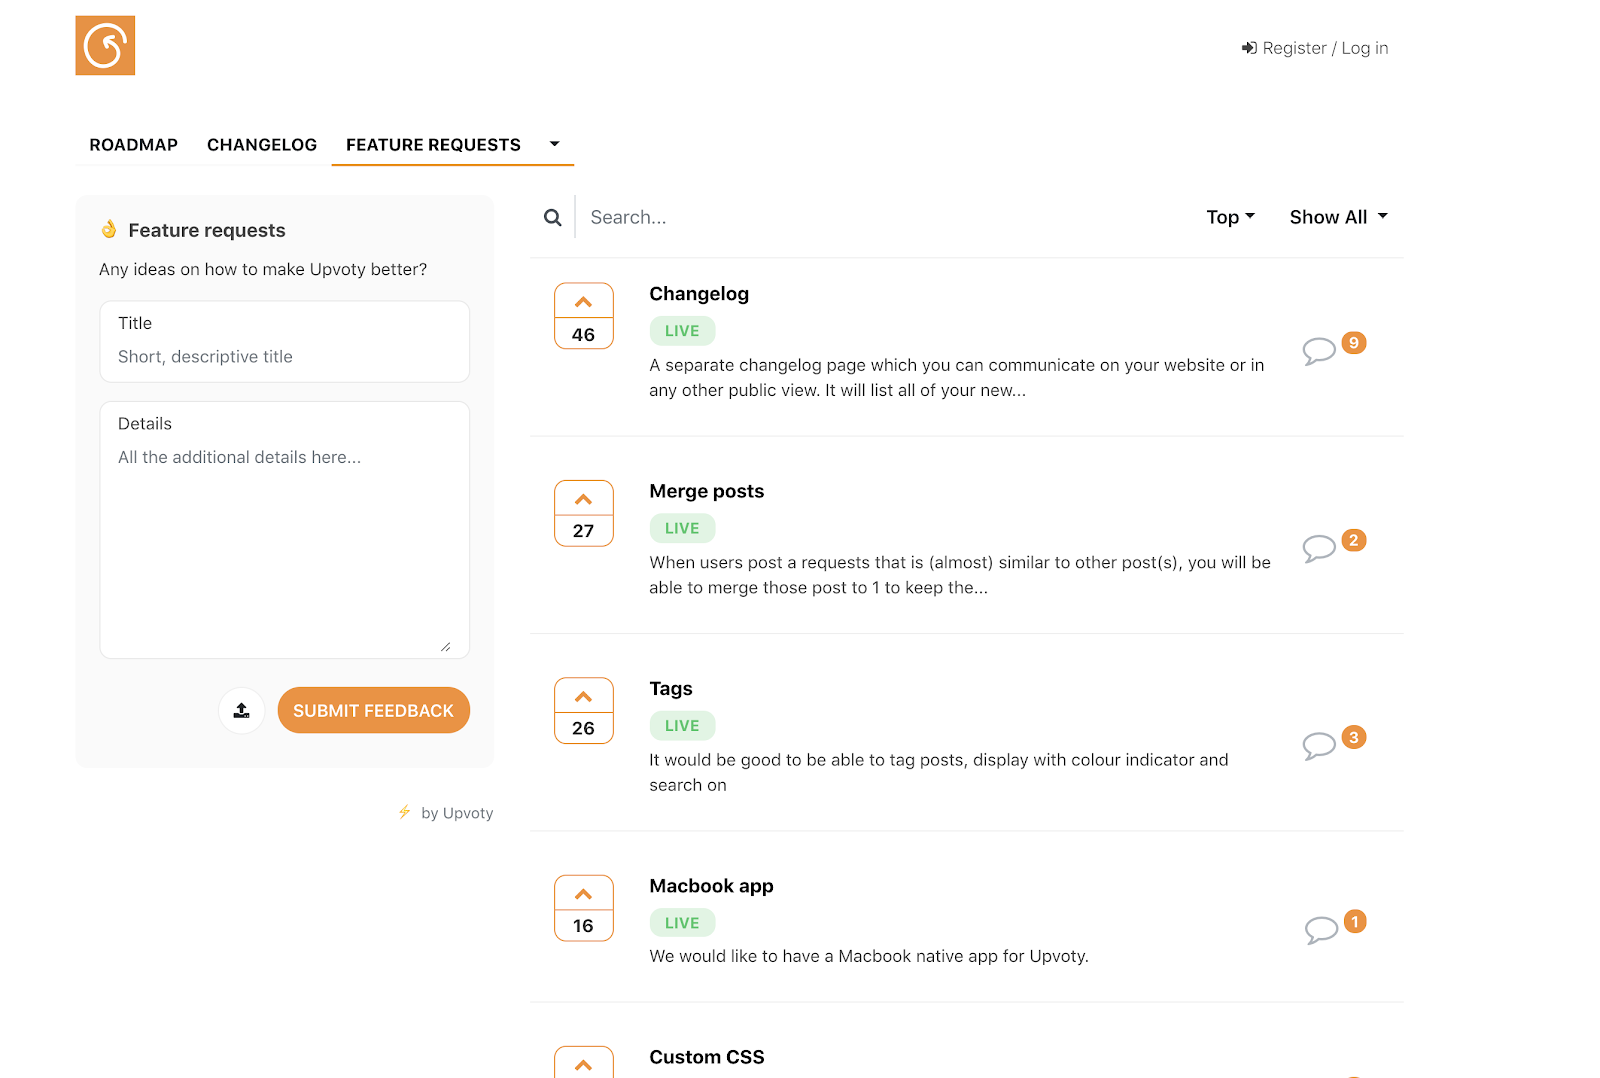Switch to the Changelog tab
Viewport: 1600px width, 1078px height.
[262, 145]
